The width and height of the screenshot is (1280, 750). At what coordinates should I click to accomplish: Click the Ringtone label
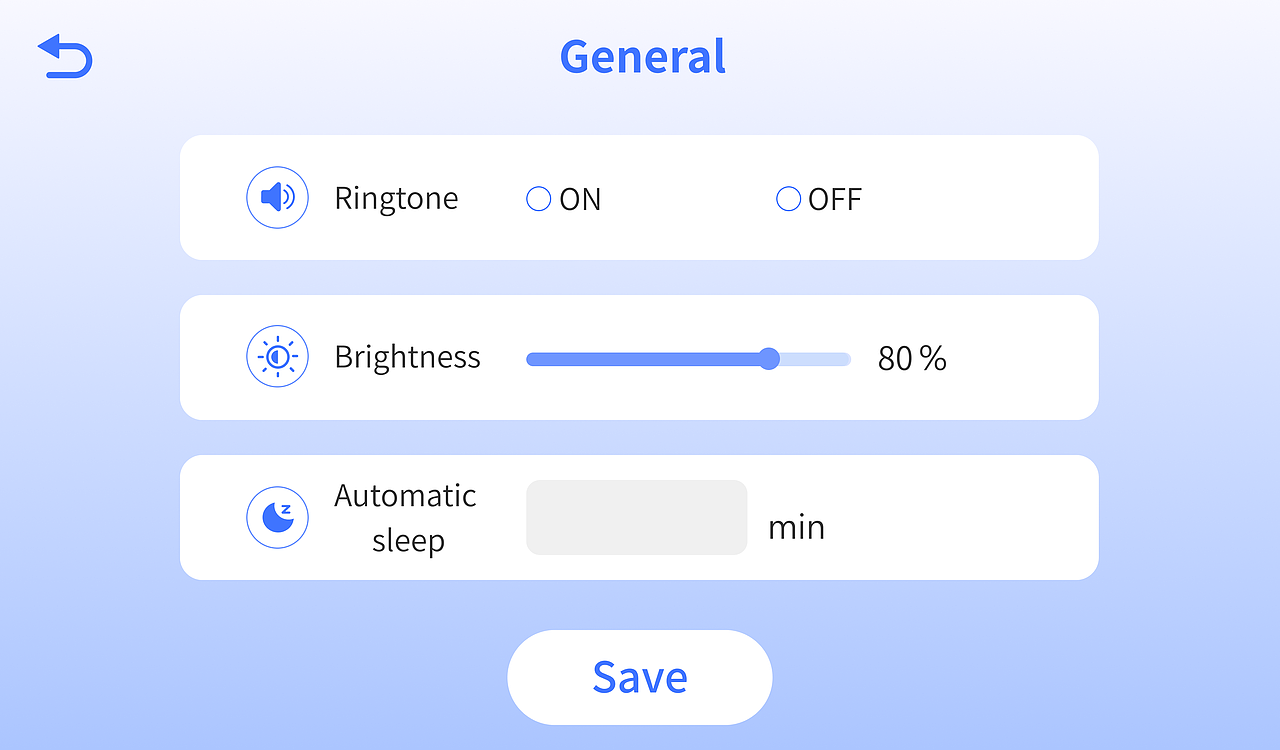click(396, 198)
